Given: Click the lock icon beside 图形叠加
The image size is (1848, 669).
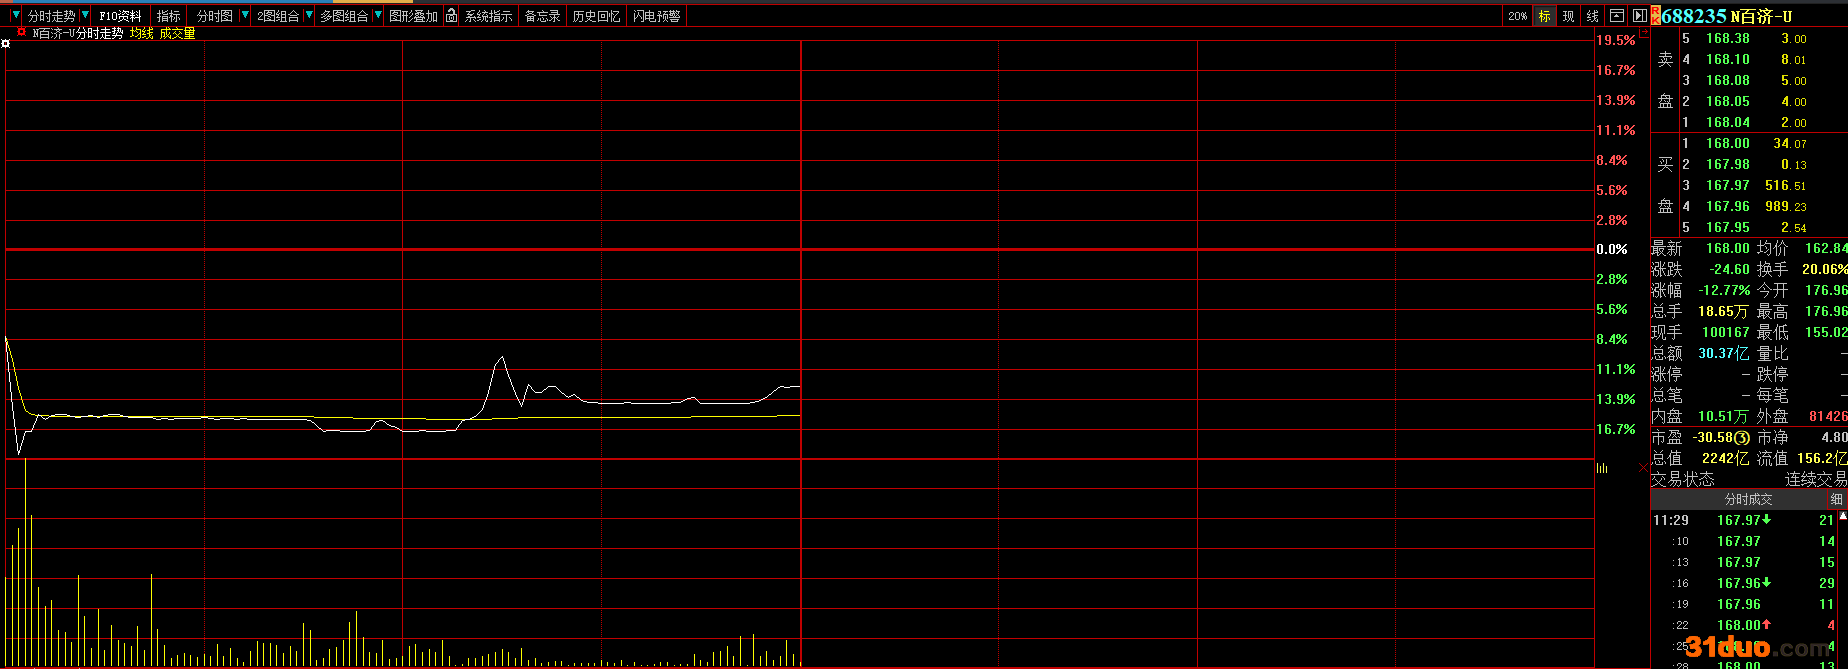Looking at the screenshot, I should point(452,16).
